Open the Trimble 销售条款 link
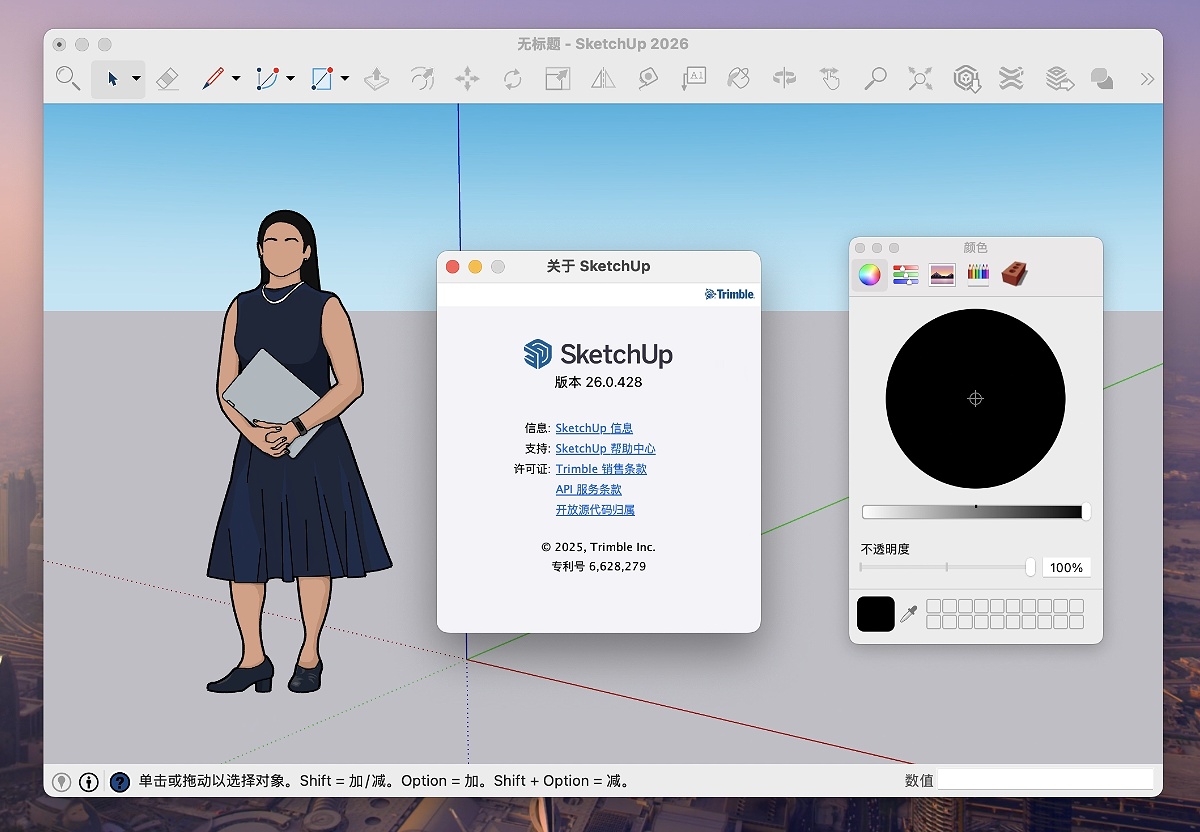 tap(601, 469)
